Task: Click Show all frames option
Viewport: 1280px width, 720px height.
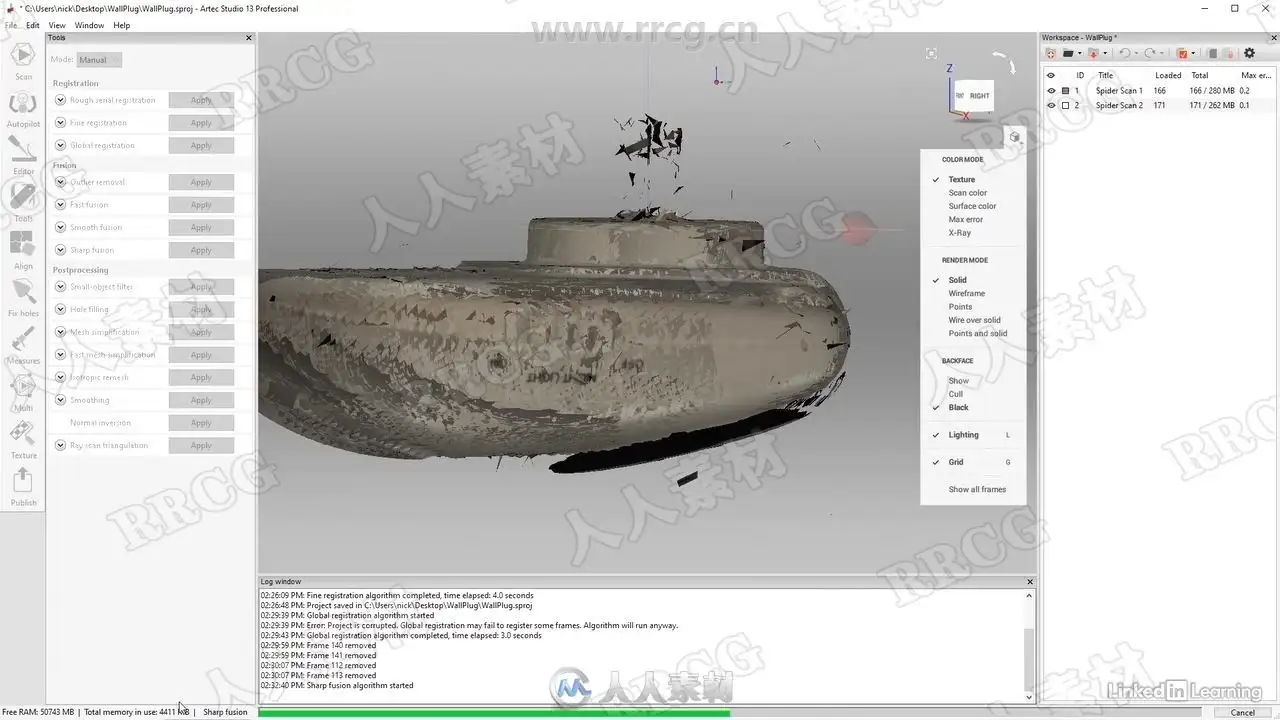Action: tap(977, 489)
